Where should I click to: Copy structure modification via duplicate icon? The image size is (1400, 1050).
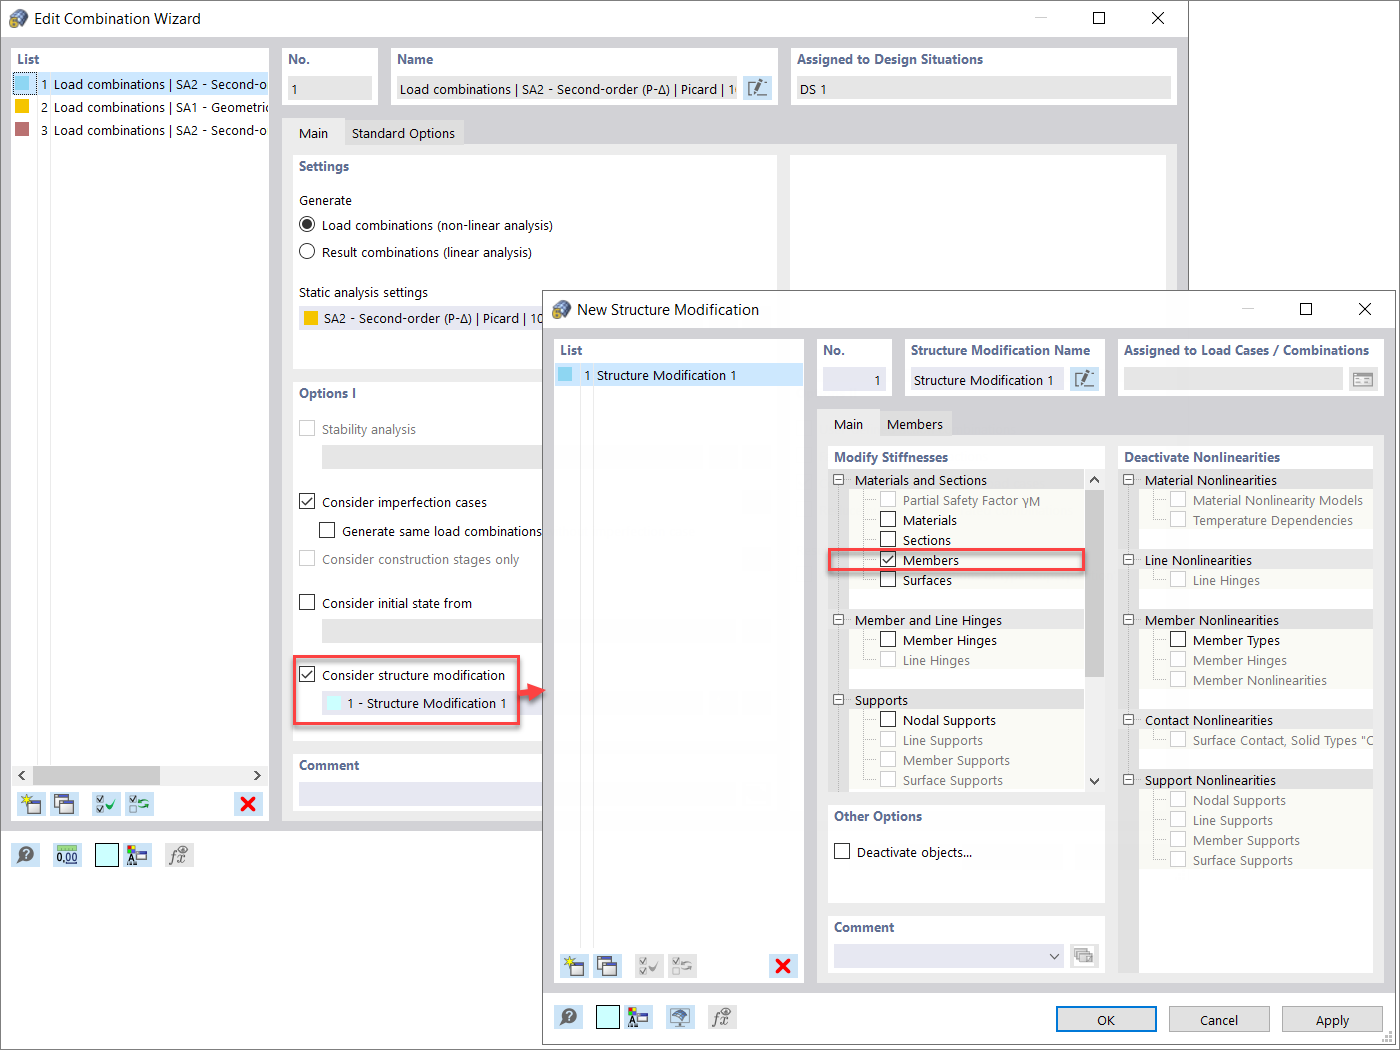coord(607,965)
